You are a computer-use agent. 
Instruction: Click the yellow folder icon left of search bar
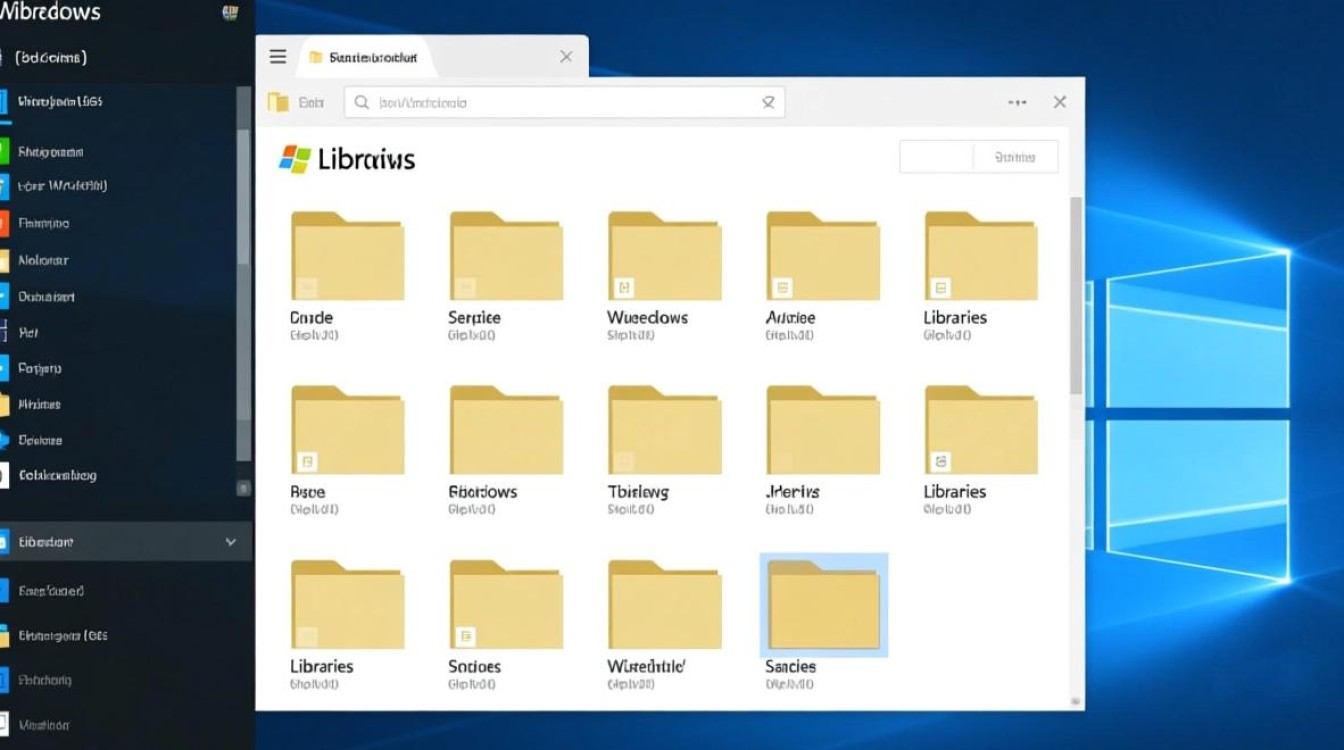[x=279, y=102]
